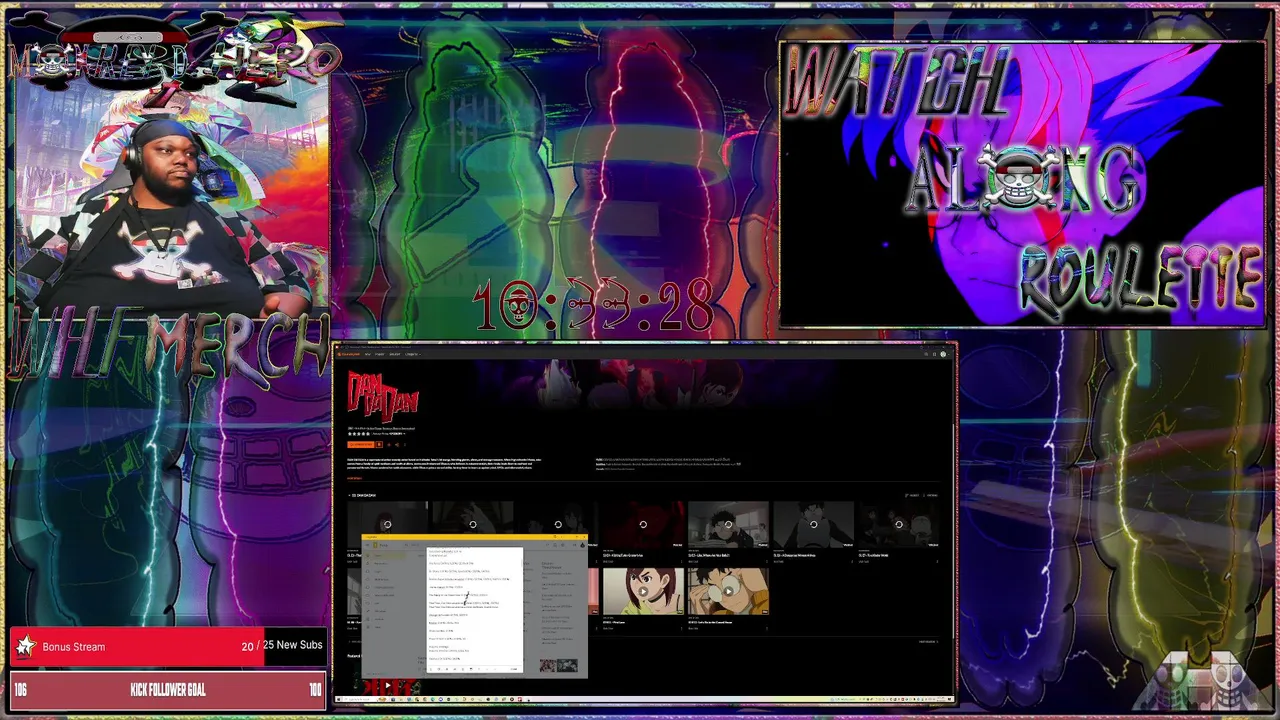Viewport: 1280px width, 720px height.
Task: Open the first episode thumbnail in top row
Action: click(387, 524)
